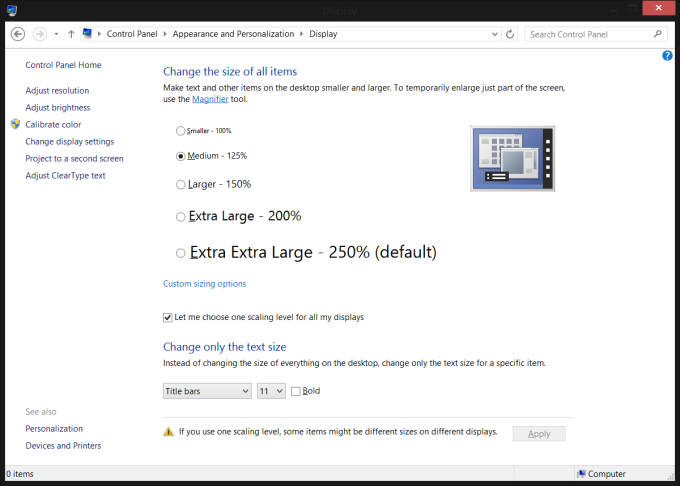The width and height of the screenshot is (680, 486).
Task: Click the computer icon in address bar
Action: click(88, 33)
